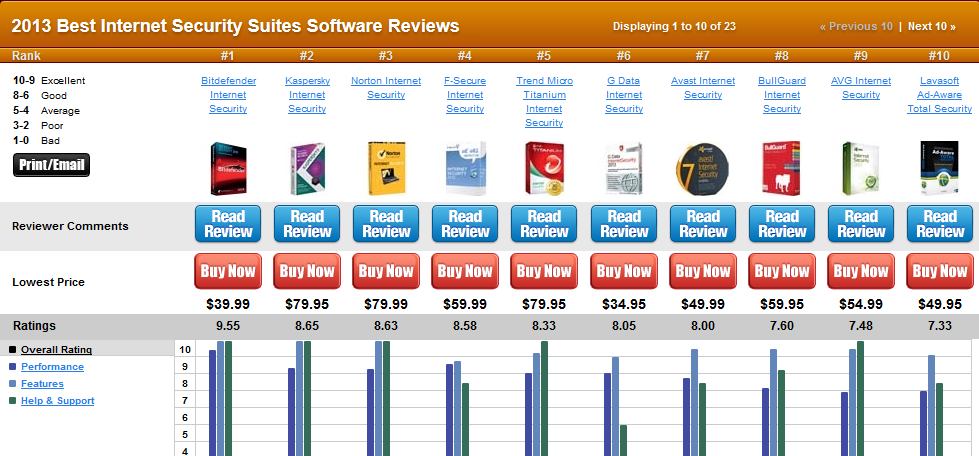Click the F-Secure product box image
The height and width of the screenshot is (456, 979).
pyautogui.click(x=465, y=169)
